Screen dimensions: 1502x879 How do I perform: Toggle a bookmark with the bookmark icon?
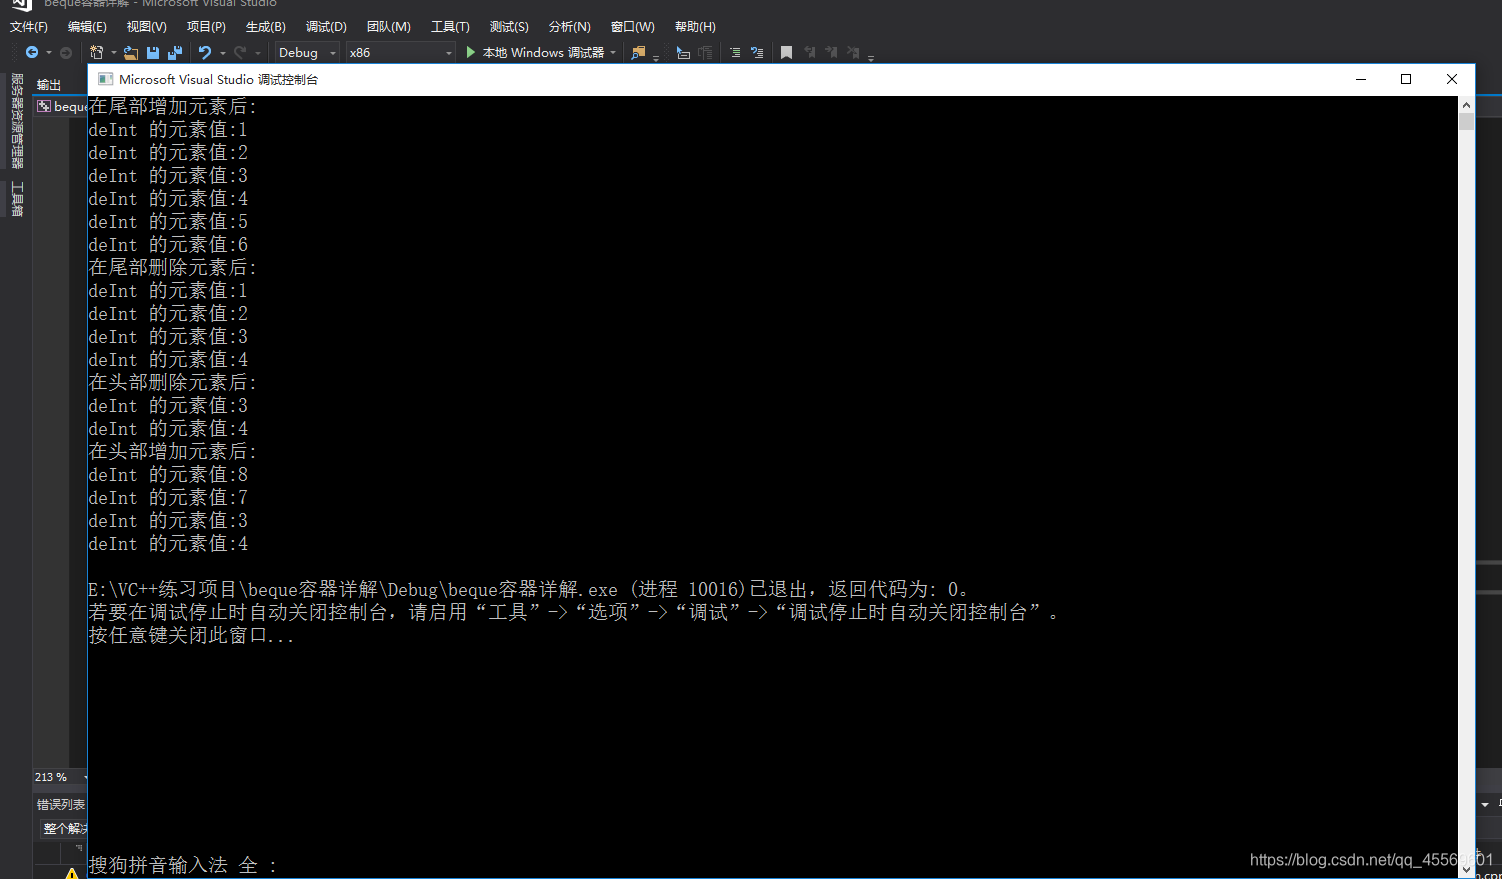coord(787,52)
